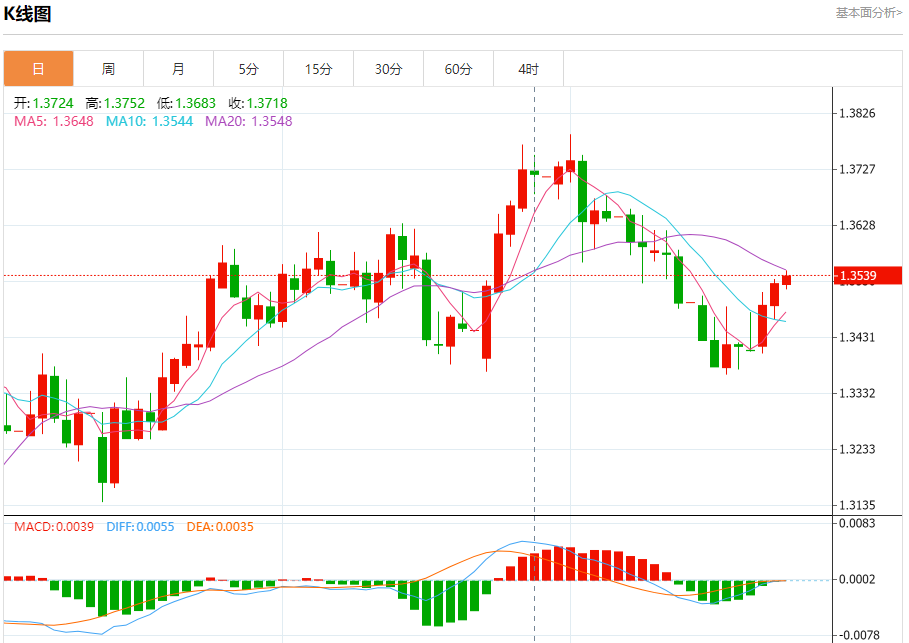Click the DIFF 0.0055 value label
909x643 pixels.
pos(140,527)
